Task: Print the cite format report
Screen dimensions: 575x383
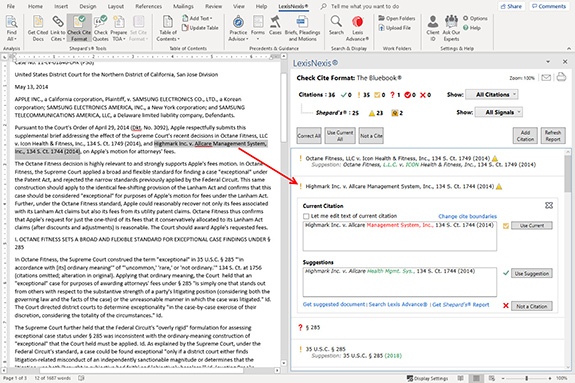Action: pos(561,77)
